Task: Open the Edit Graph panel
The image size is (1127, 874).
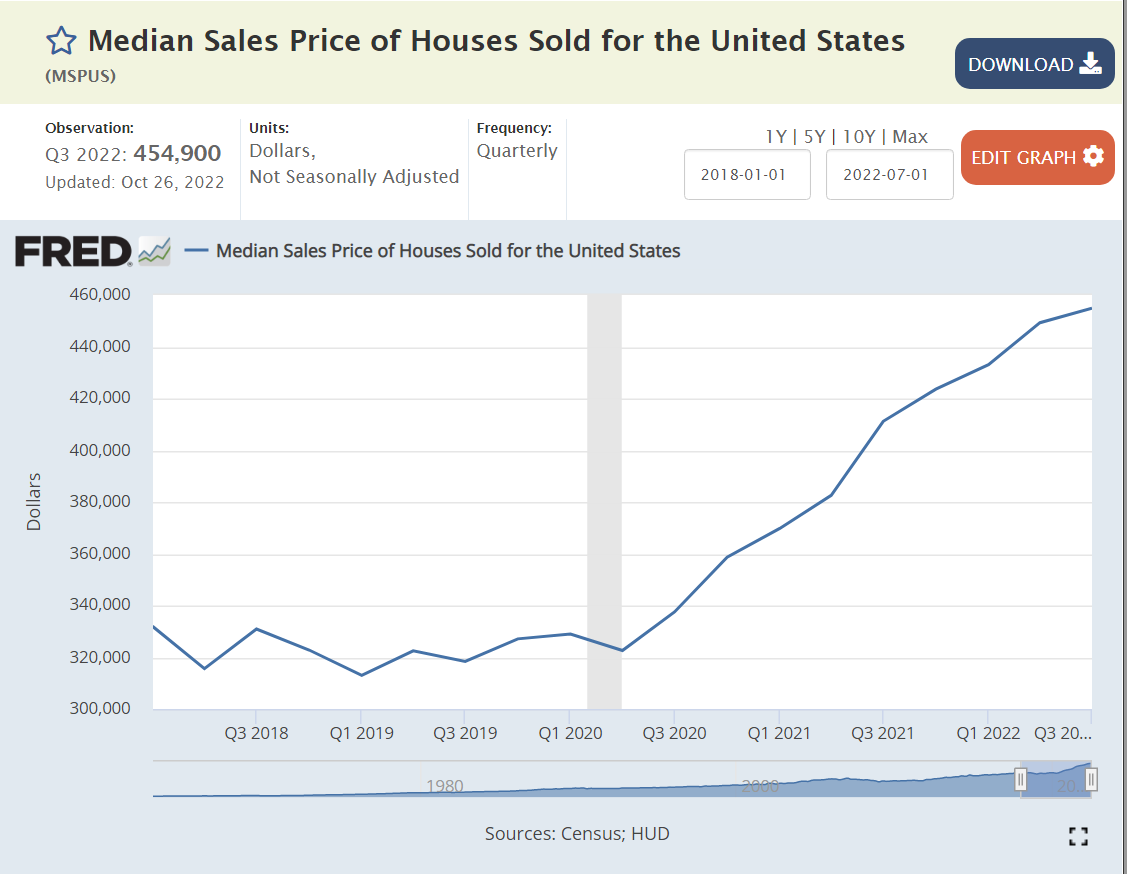Action: click(x=1037, y=157)
